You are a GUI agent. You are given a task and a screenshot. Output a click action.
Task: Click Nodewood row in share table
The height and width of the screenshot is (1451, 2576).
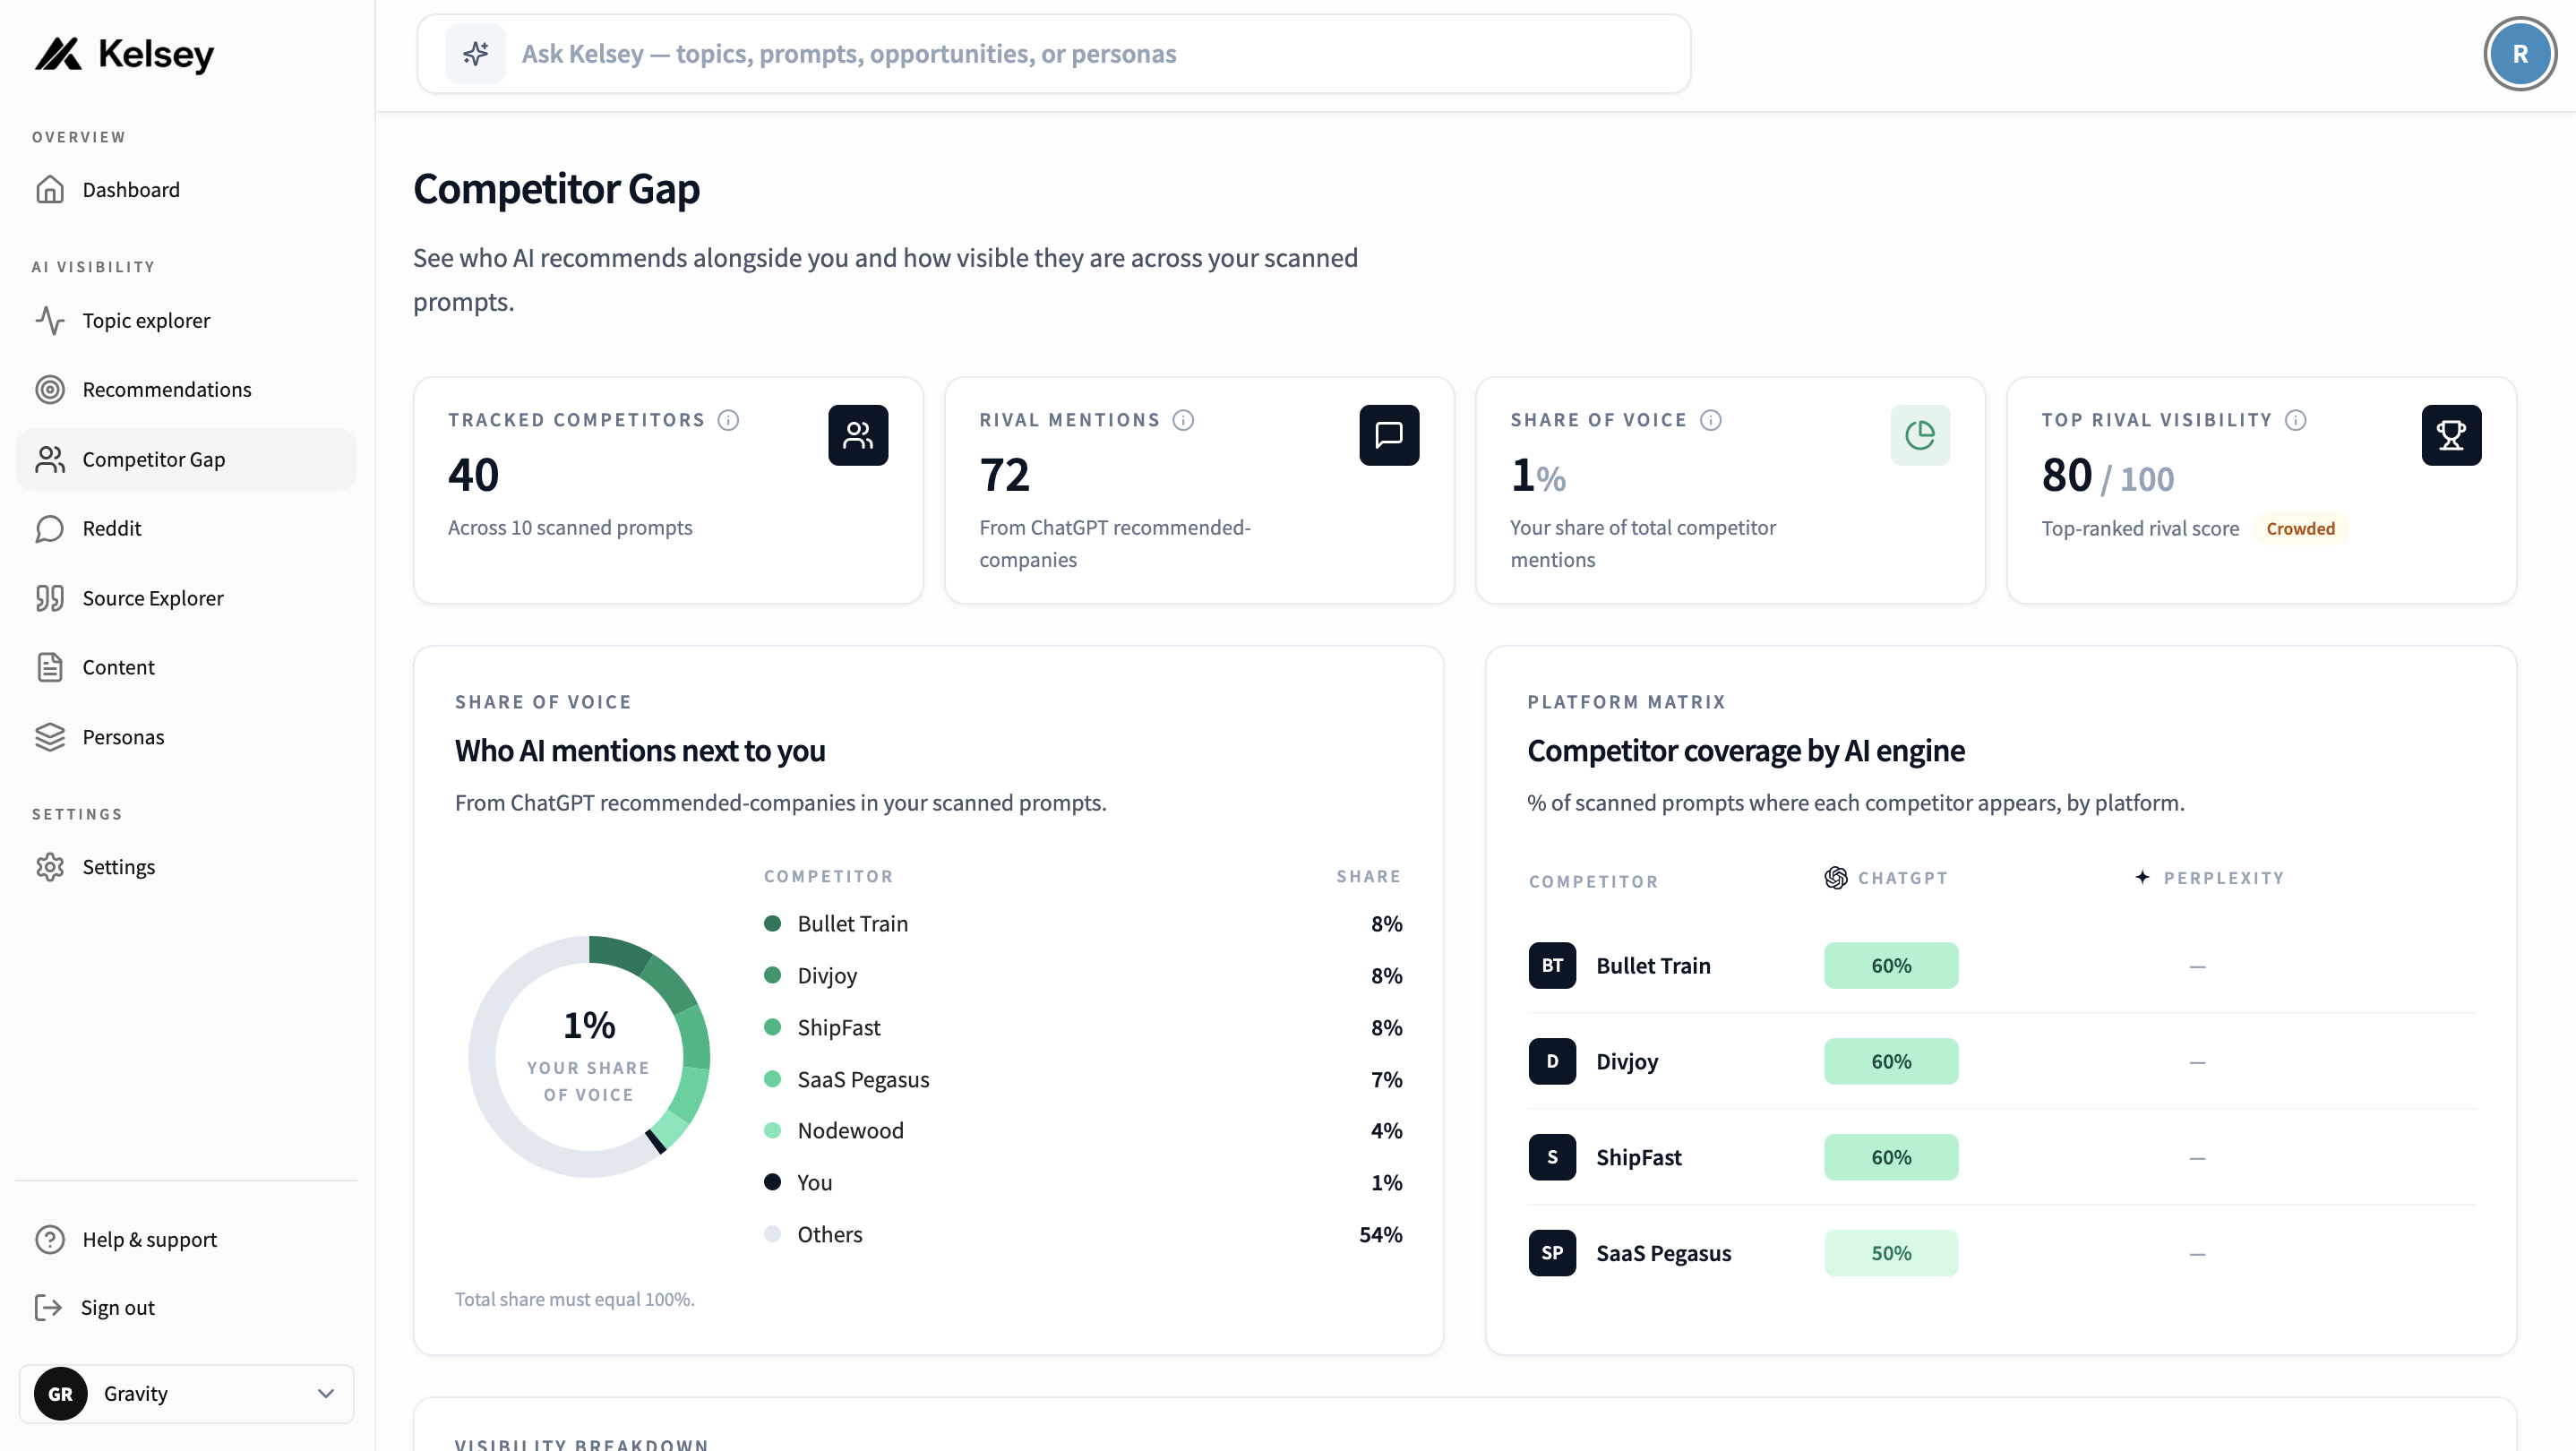click(1082, 1130)
